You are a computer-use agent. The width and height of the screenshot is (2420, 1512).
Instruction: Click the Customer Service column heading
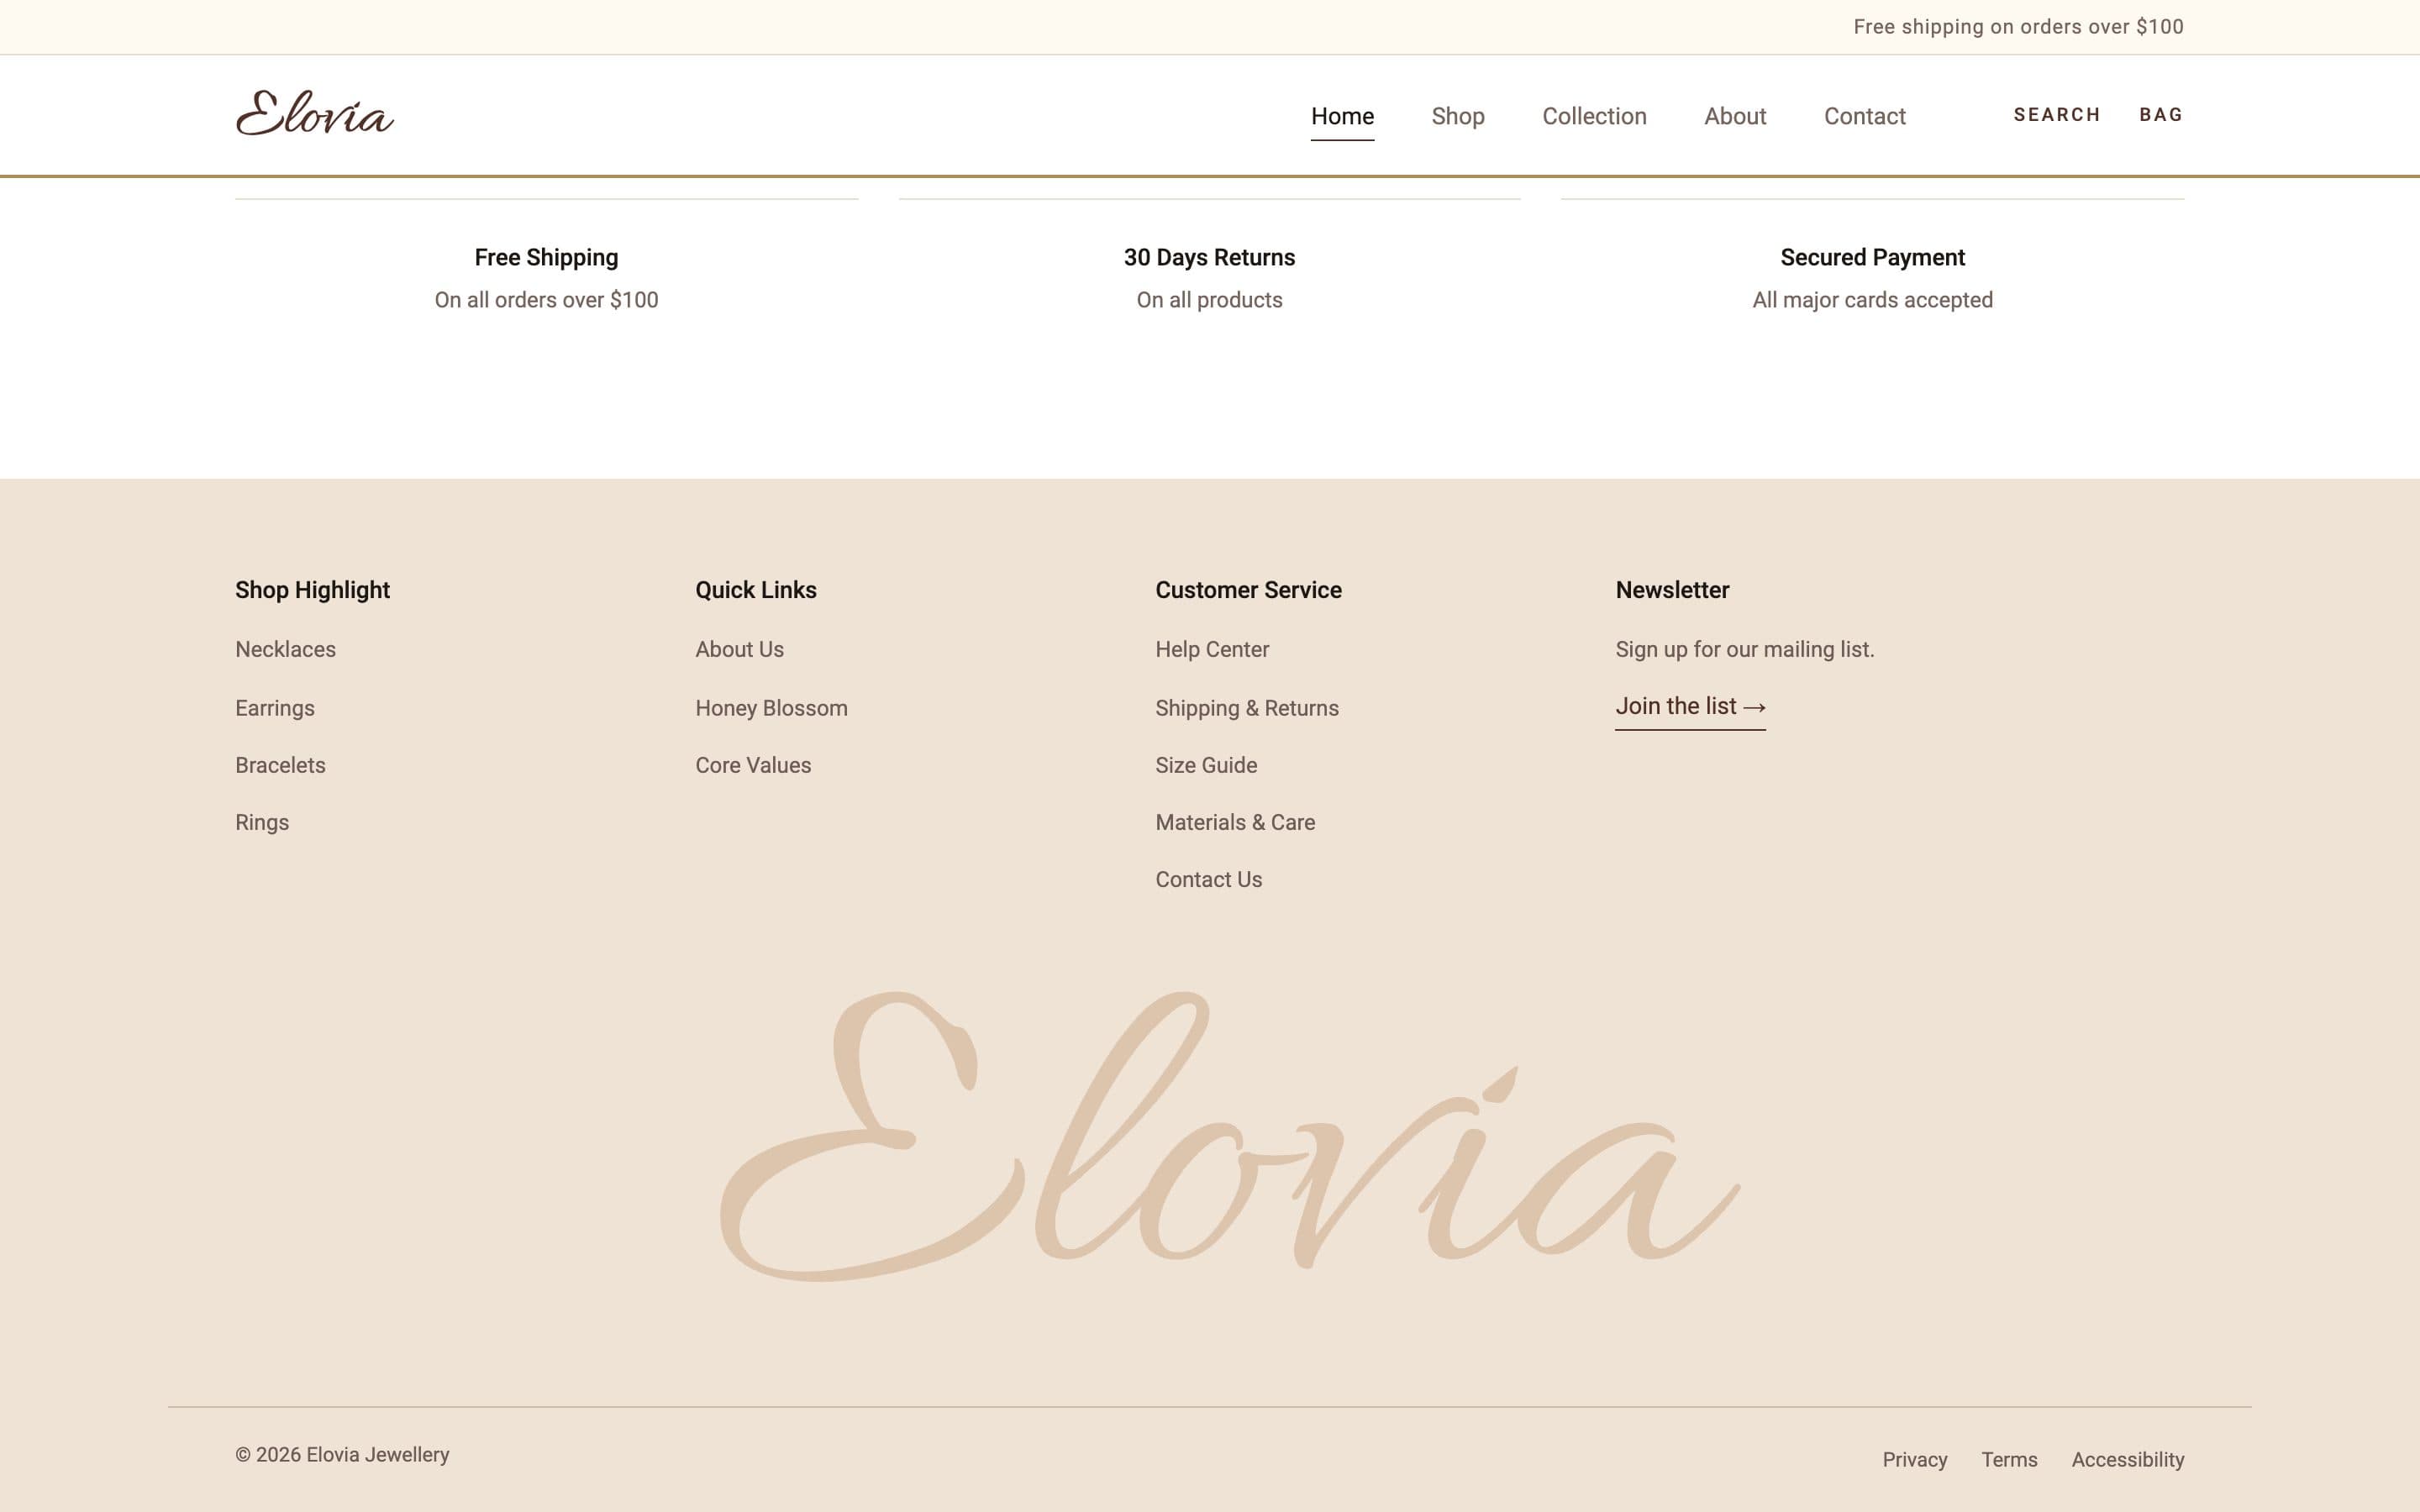(x=1248, y=590)
